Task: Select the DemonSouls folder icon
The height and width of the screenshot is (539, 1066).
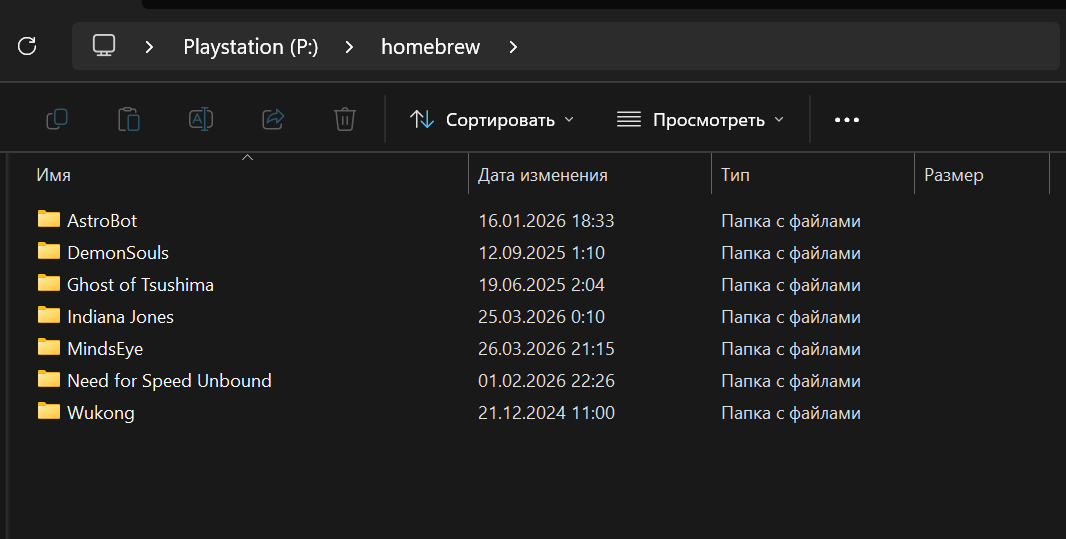Action: click(x=48, y=251)
